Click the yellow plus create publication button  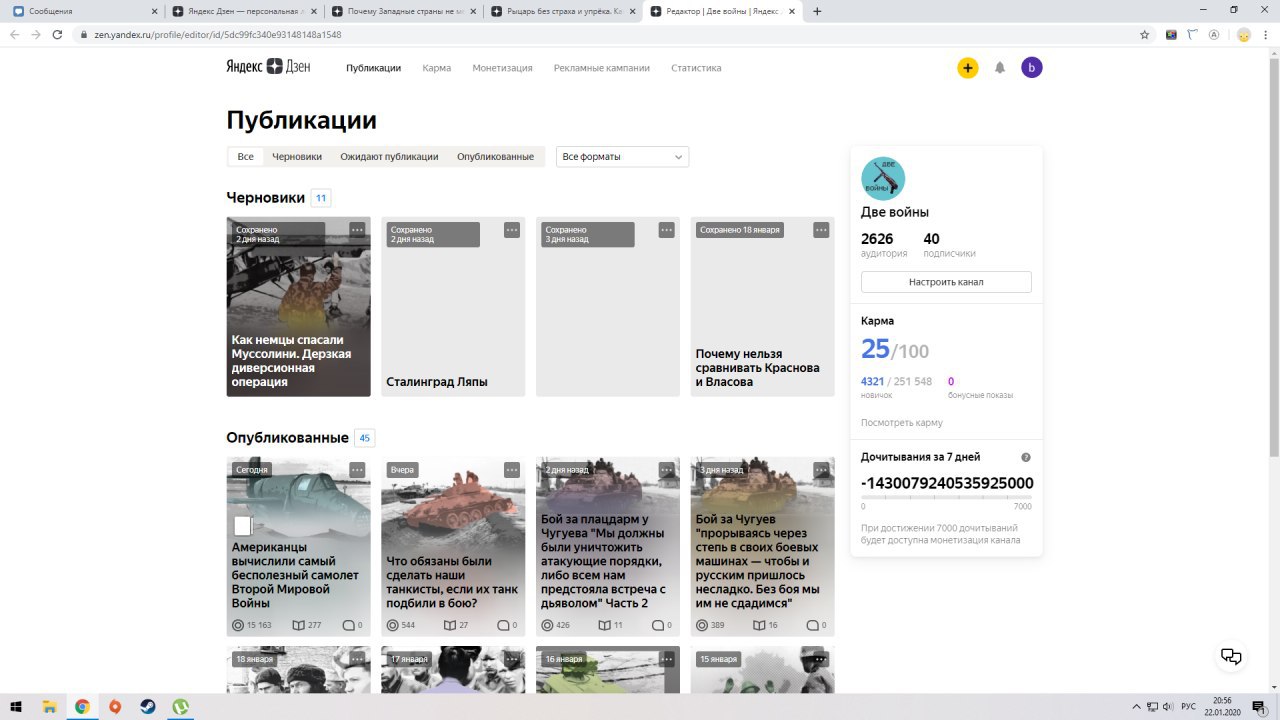(967, 68)
